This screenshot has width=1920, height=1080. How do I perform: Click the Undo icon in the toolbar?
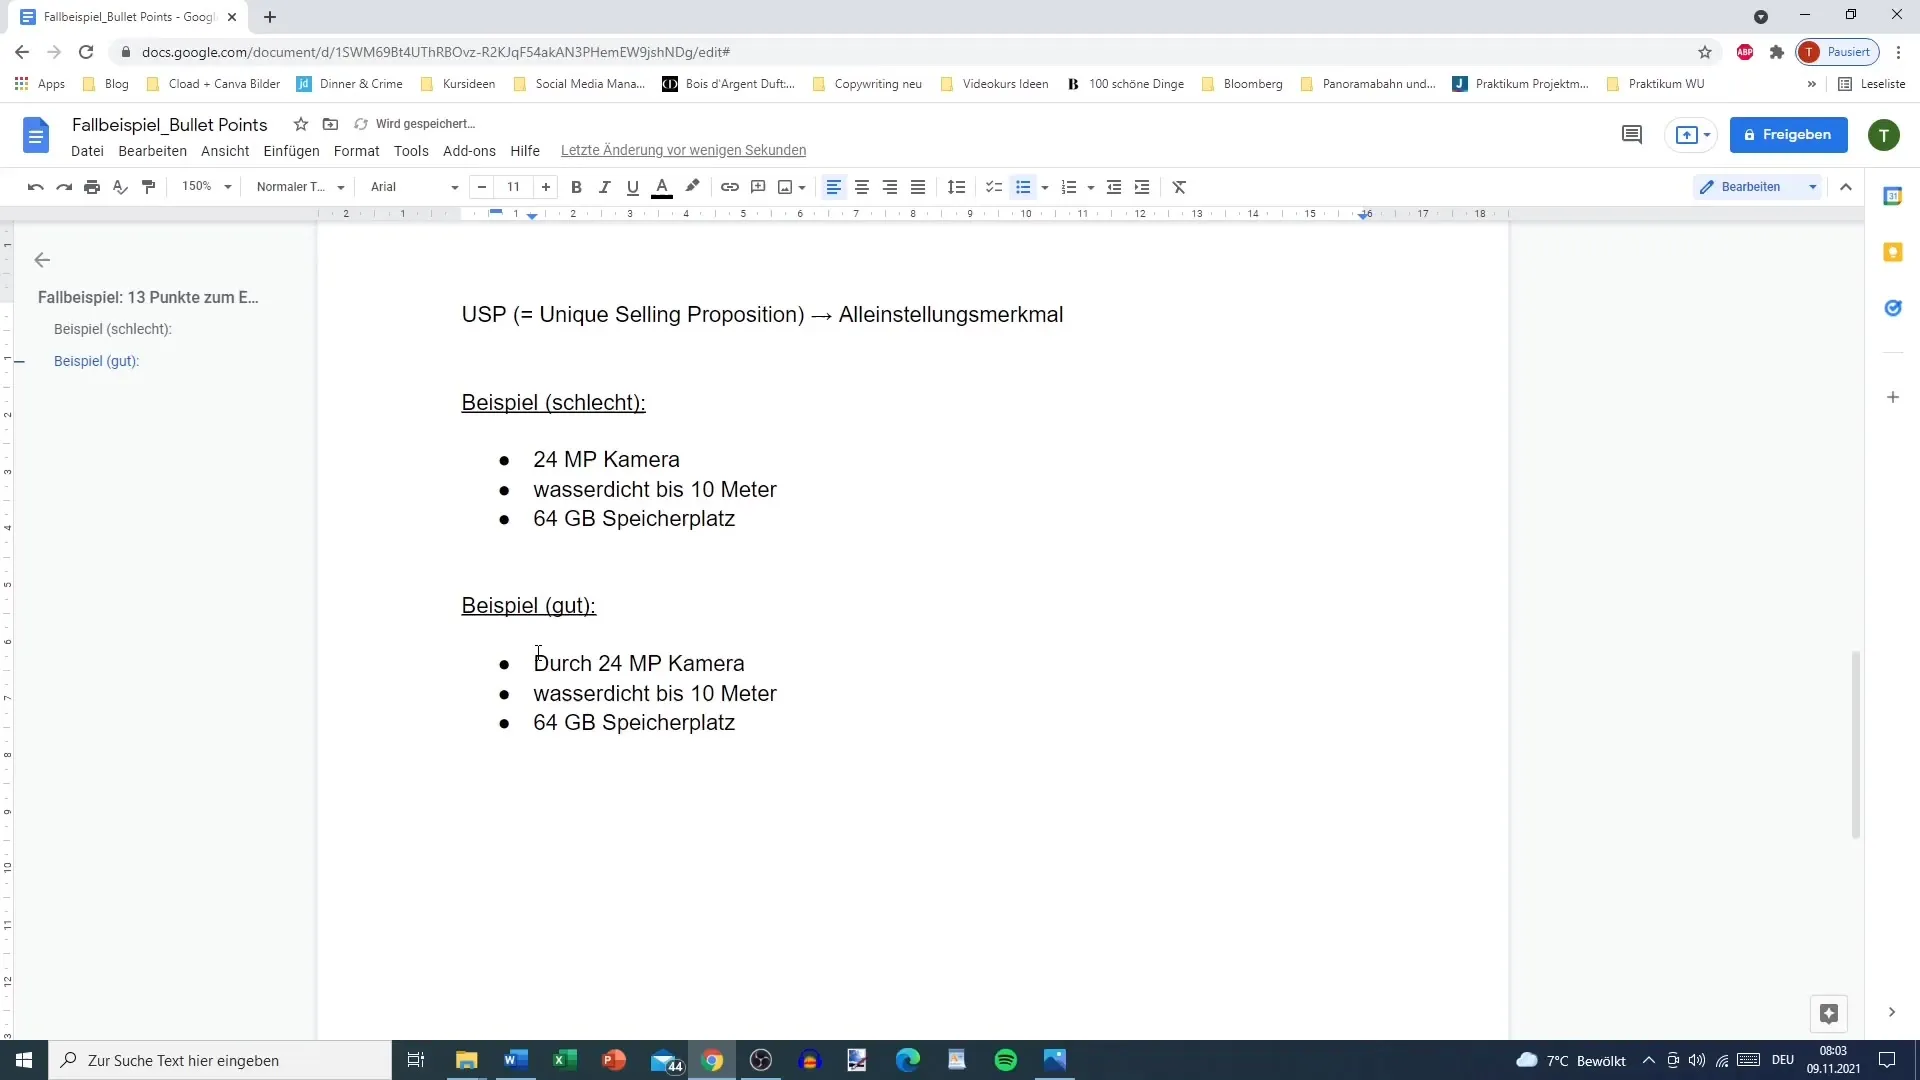[x=36, y=187]
